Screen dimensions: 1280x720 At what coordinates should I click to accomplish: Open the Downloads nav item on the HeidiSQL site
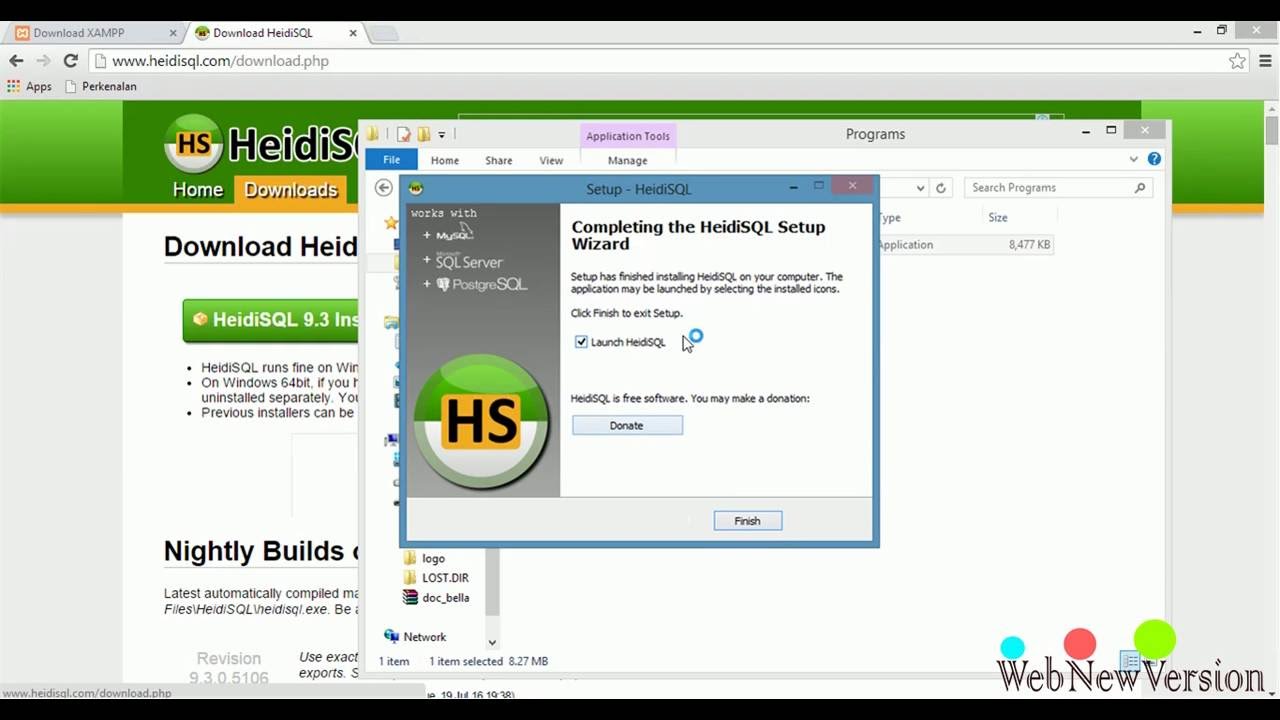[291, 190]
